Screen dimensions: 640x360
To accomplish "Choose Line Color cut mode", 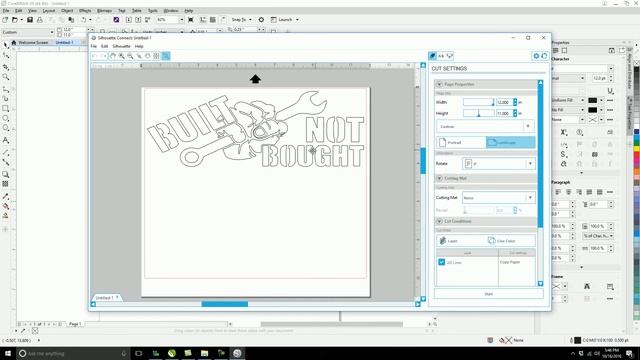I will tap(510, 241).
